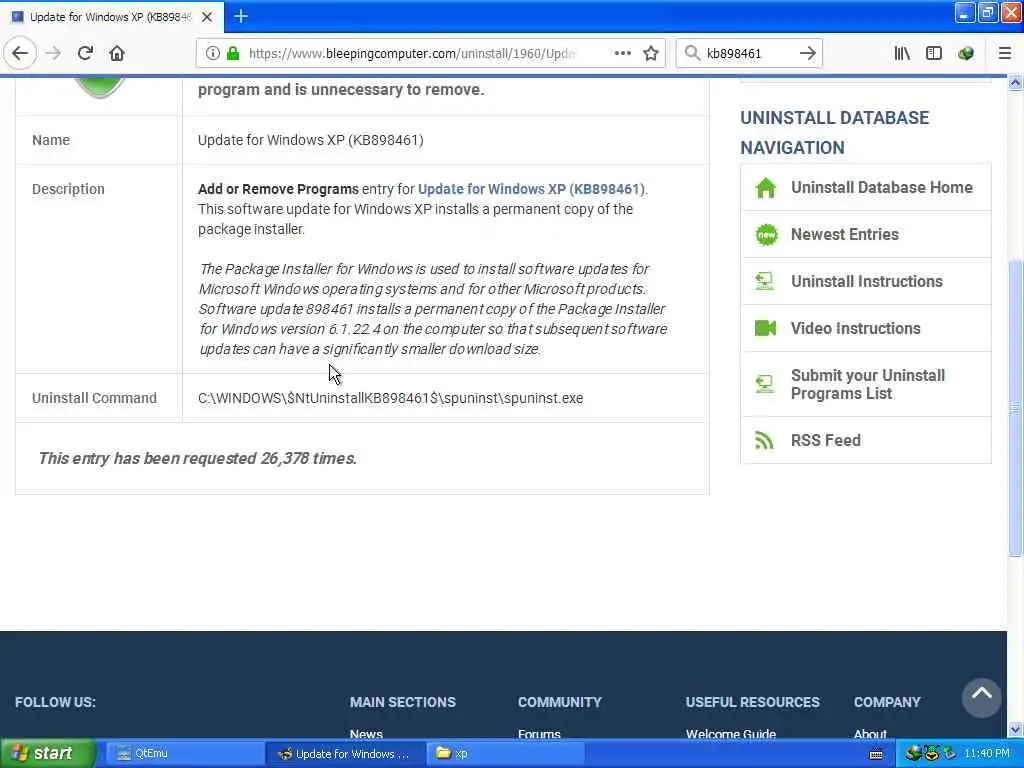Image resolution: width=1024 pixels, height=768 pixels.
Task: Submit search with the arrow button
Action: (x=807, y=53)
